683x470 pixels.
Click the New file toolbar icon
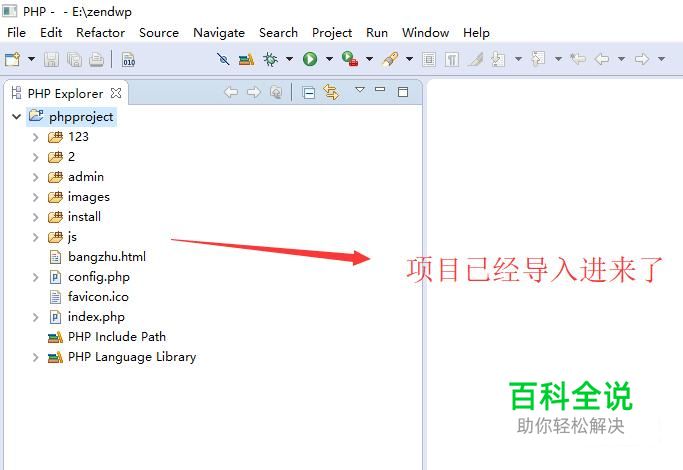coord(12,59)
